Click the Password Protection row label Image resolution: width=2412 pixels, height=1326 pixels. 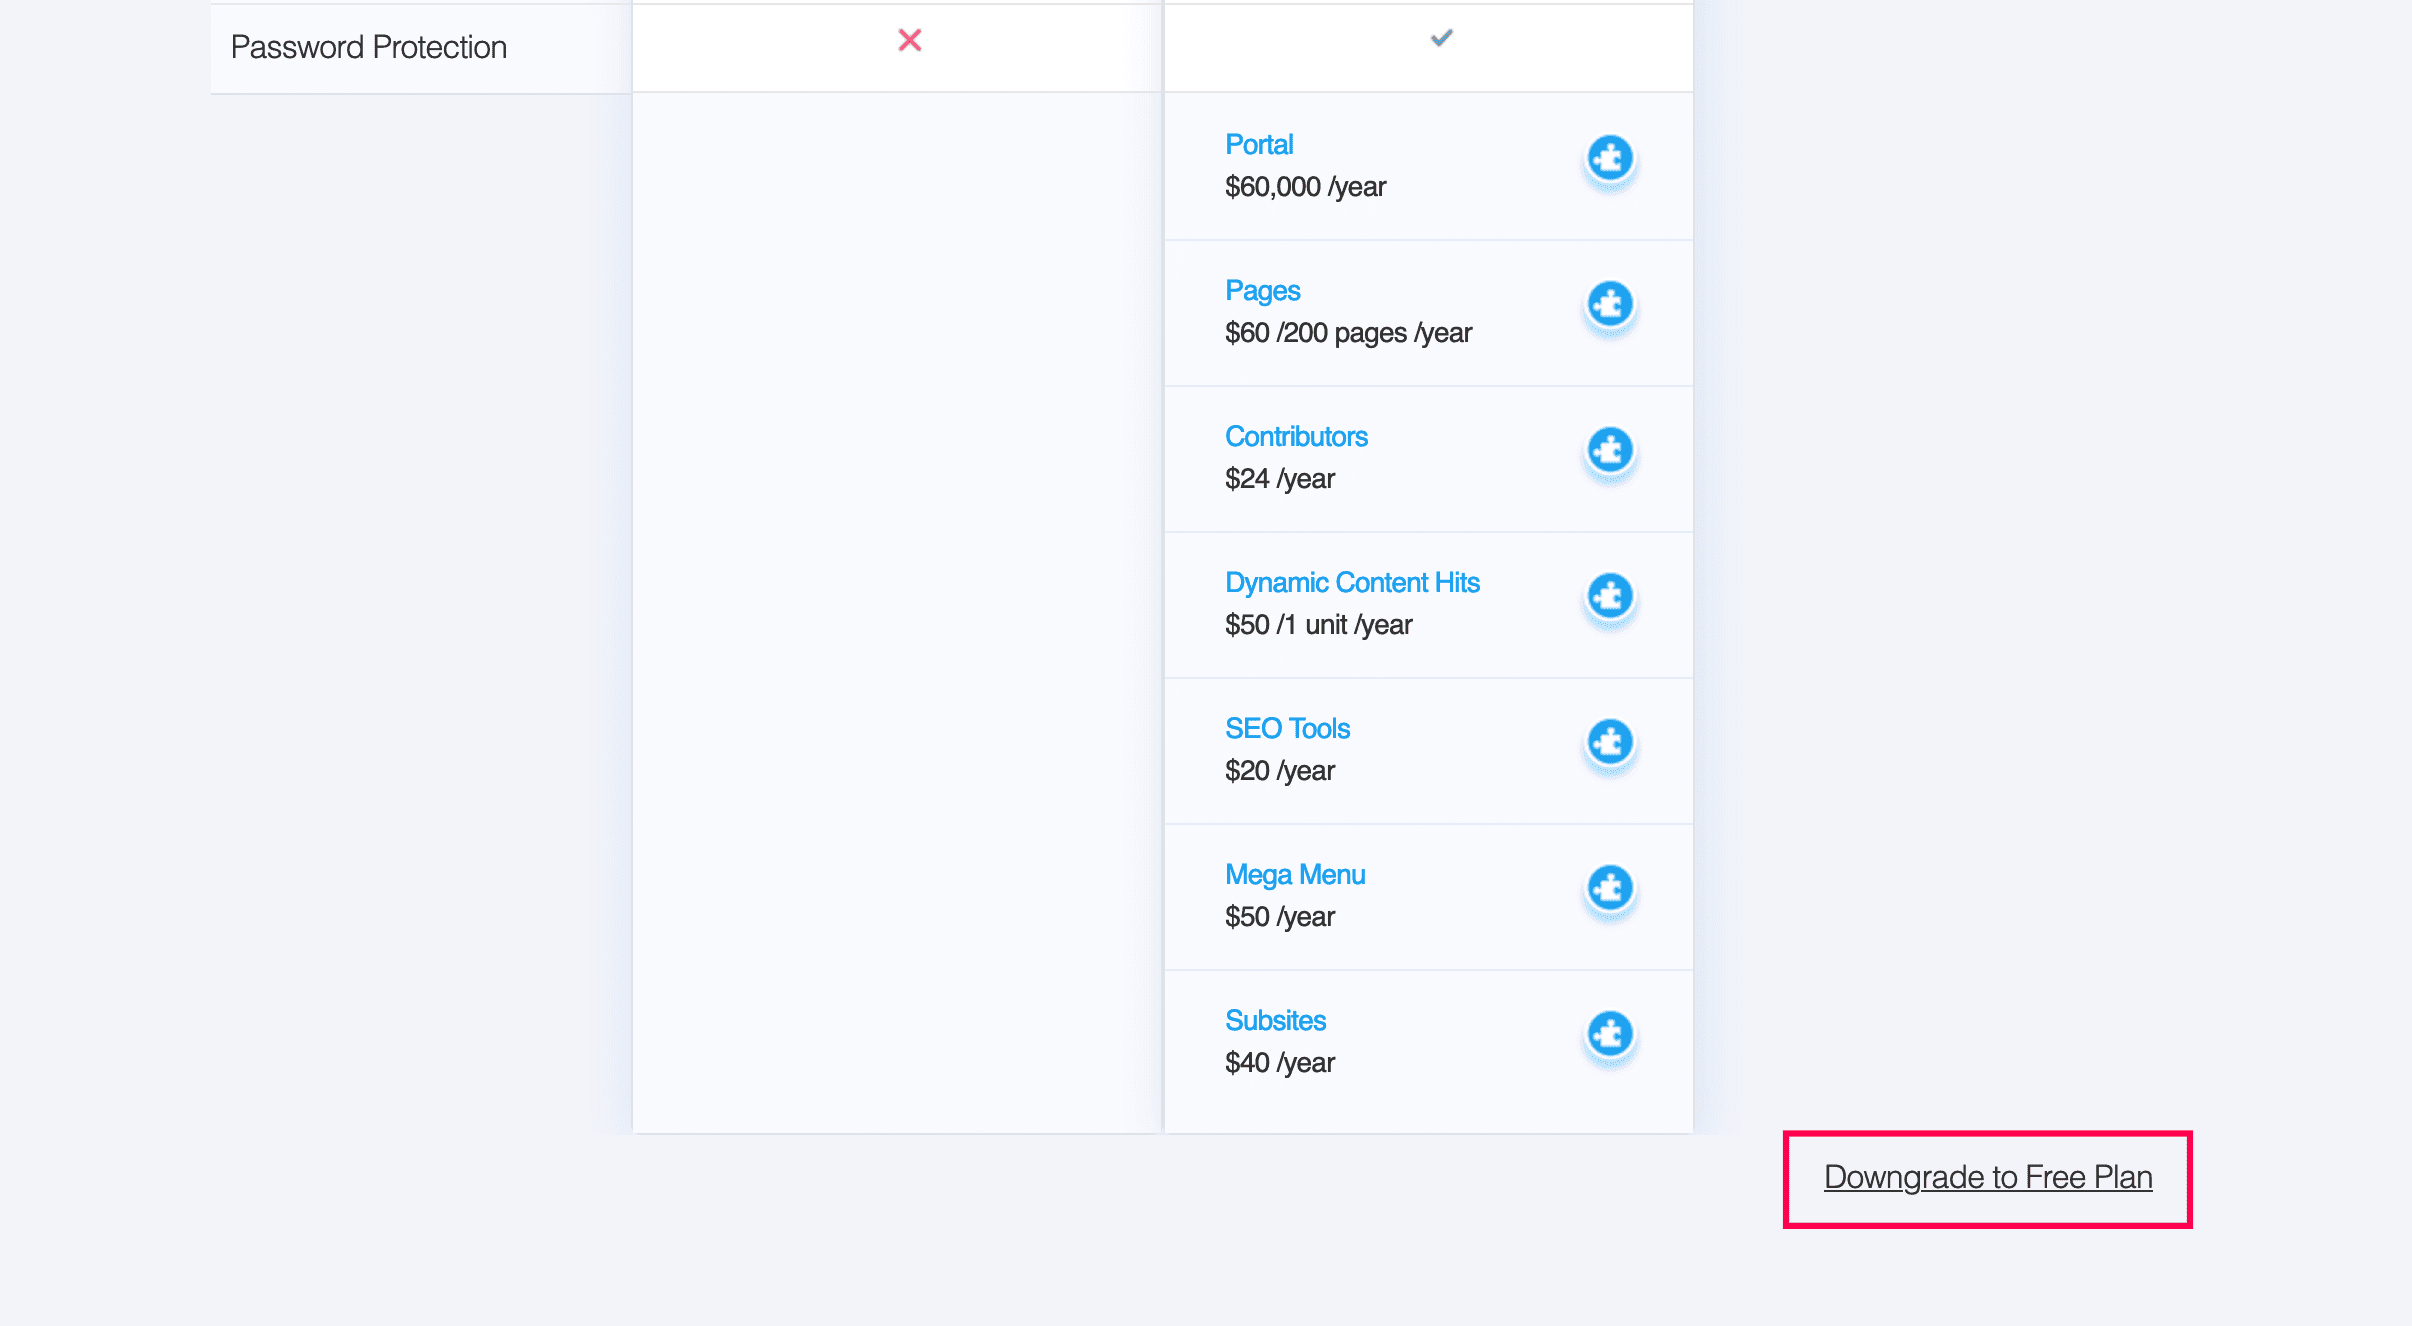[x=369, y=47]
